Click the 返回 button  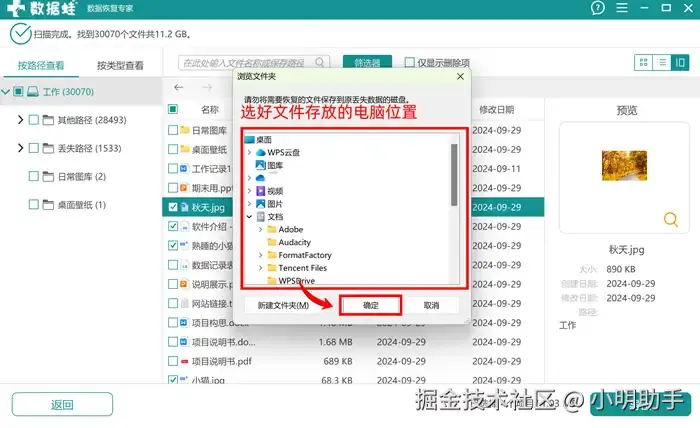point(62,404)
